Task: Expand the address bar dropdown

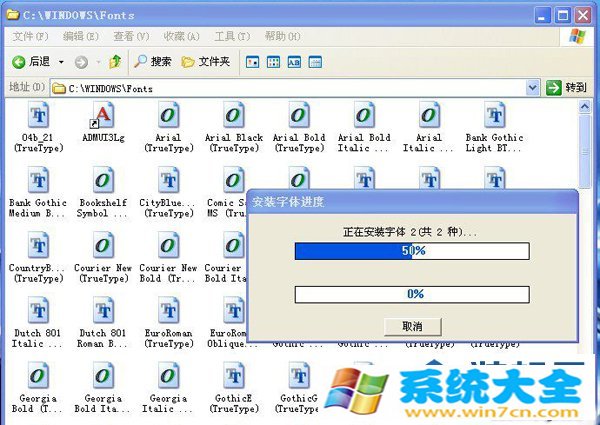Action: pos(532,88)
